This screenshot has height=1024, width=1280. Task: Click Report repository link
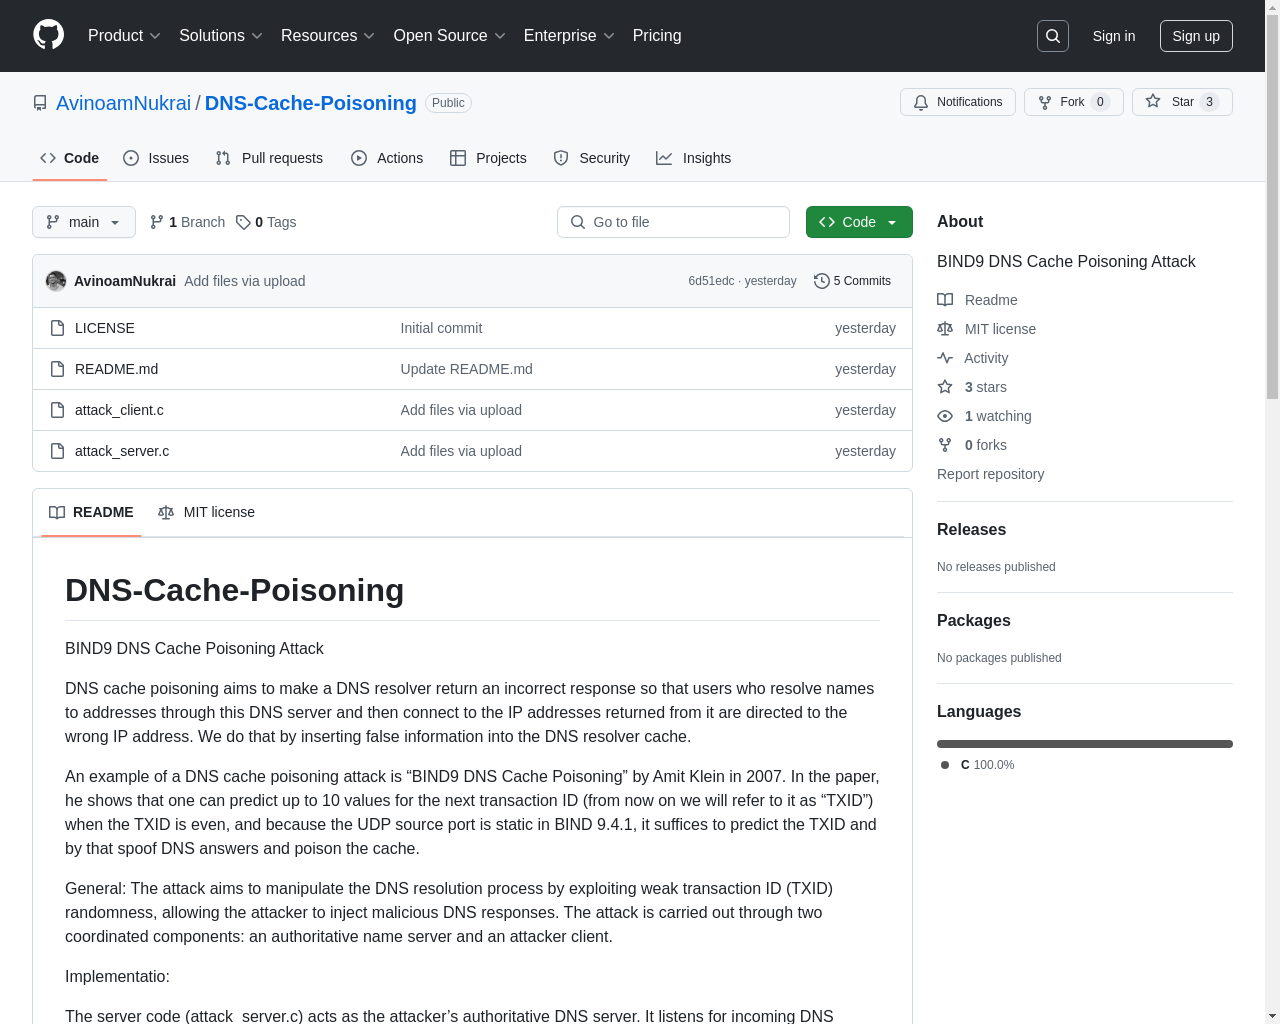click(990, 474)
